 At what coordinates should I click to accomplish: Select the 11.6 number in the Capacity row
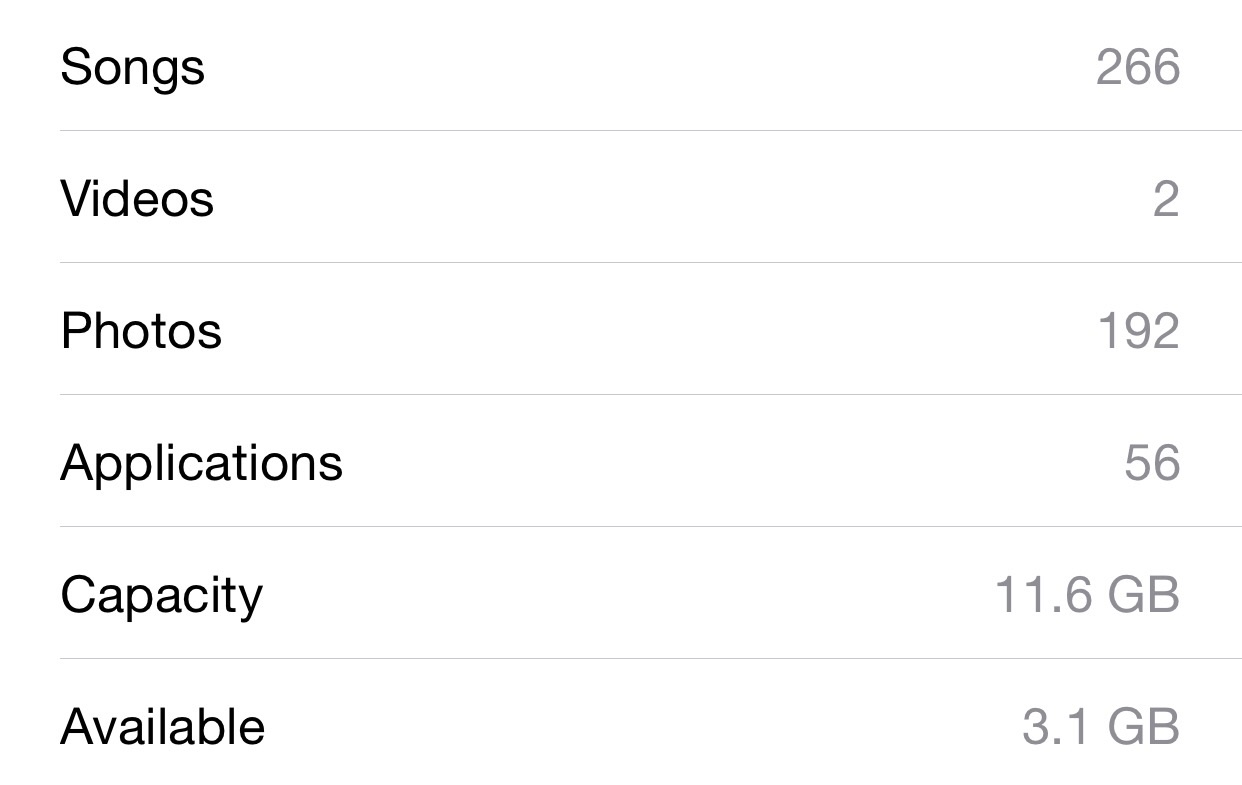coord(1028,595)
